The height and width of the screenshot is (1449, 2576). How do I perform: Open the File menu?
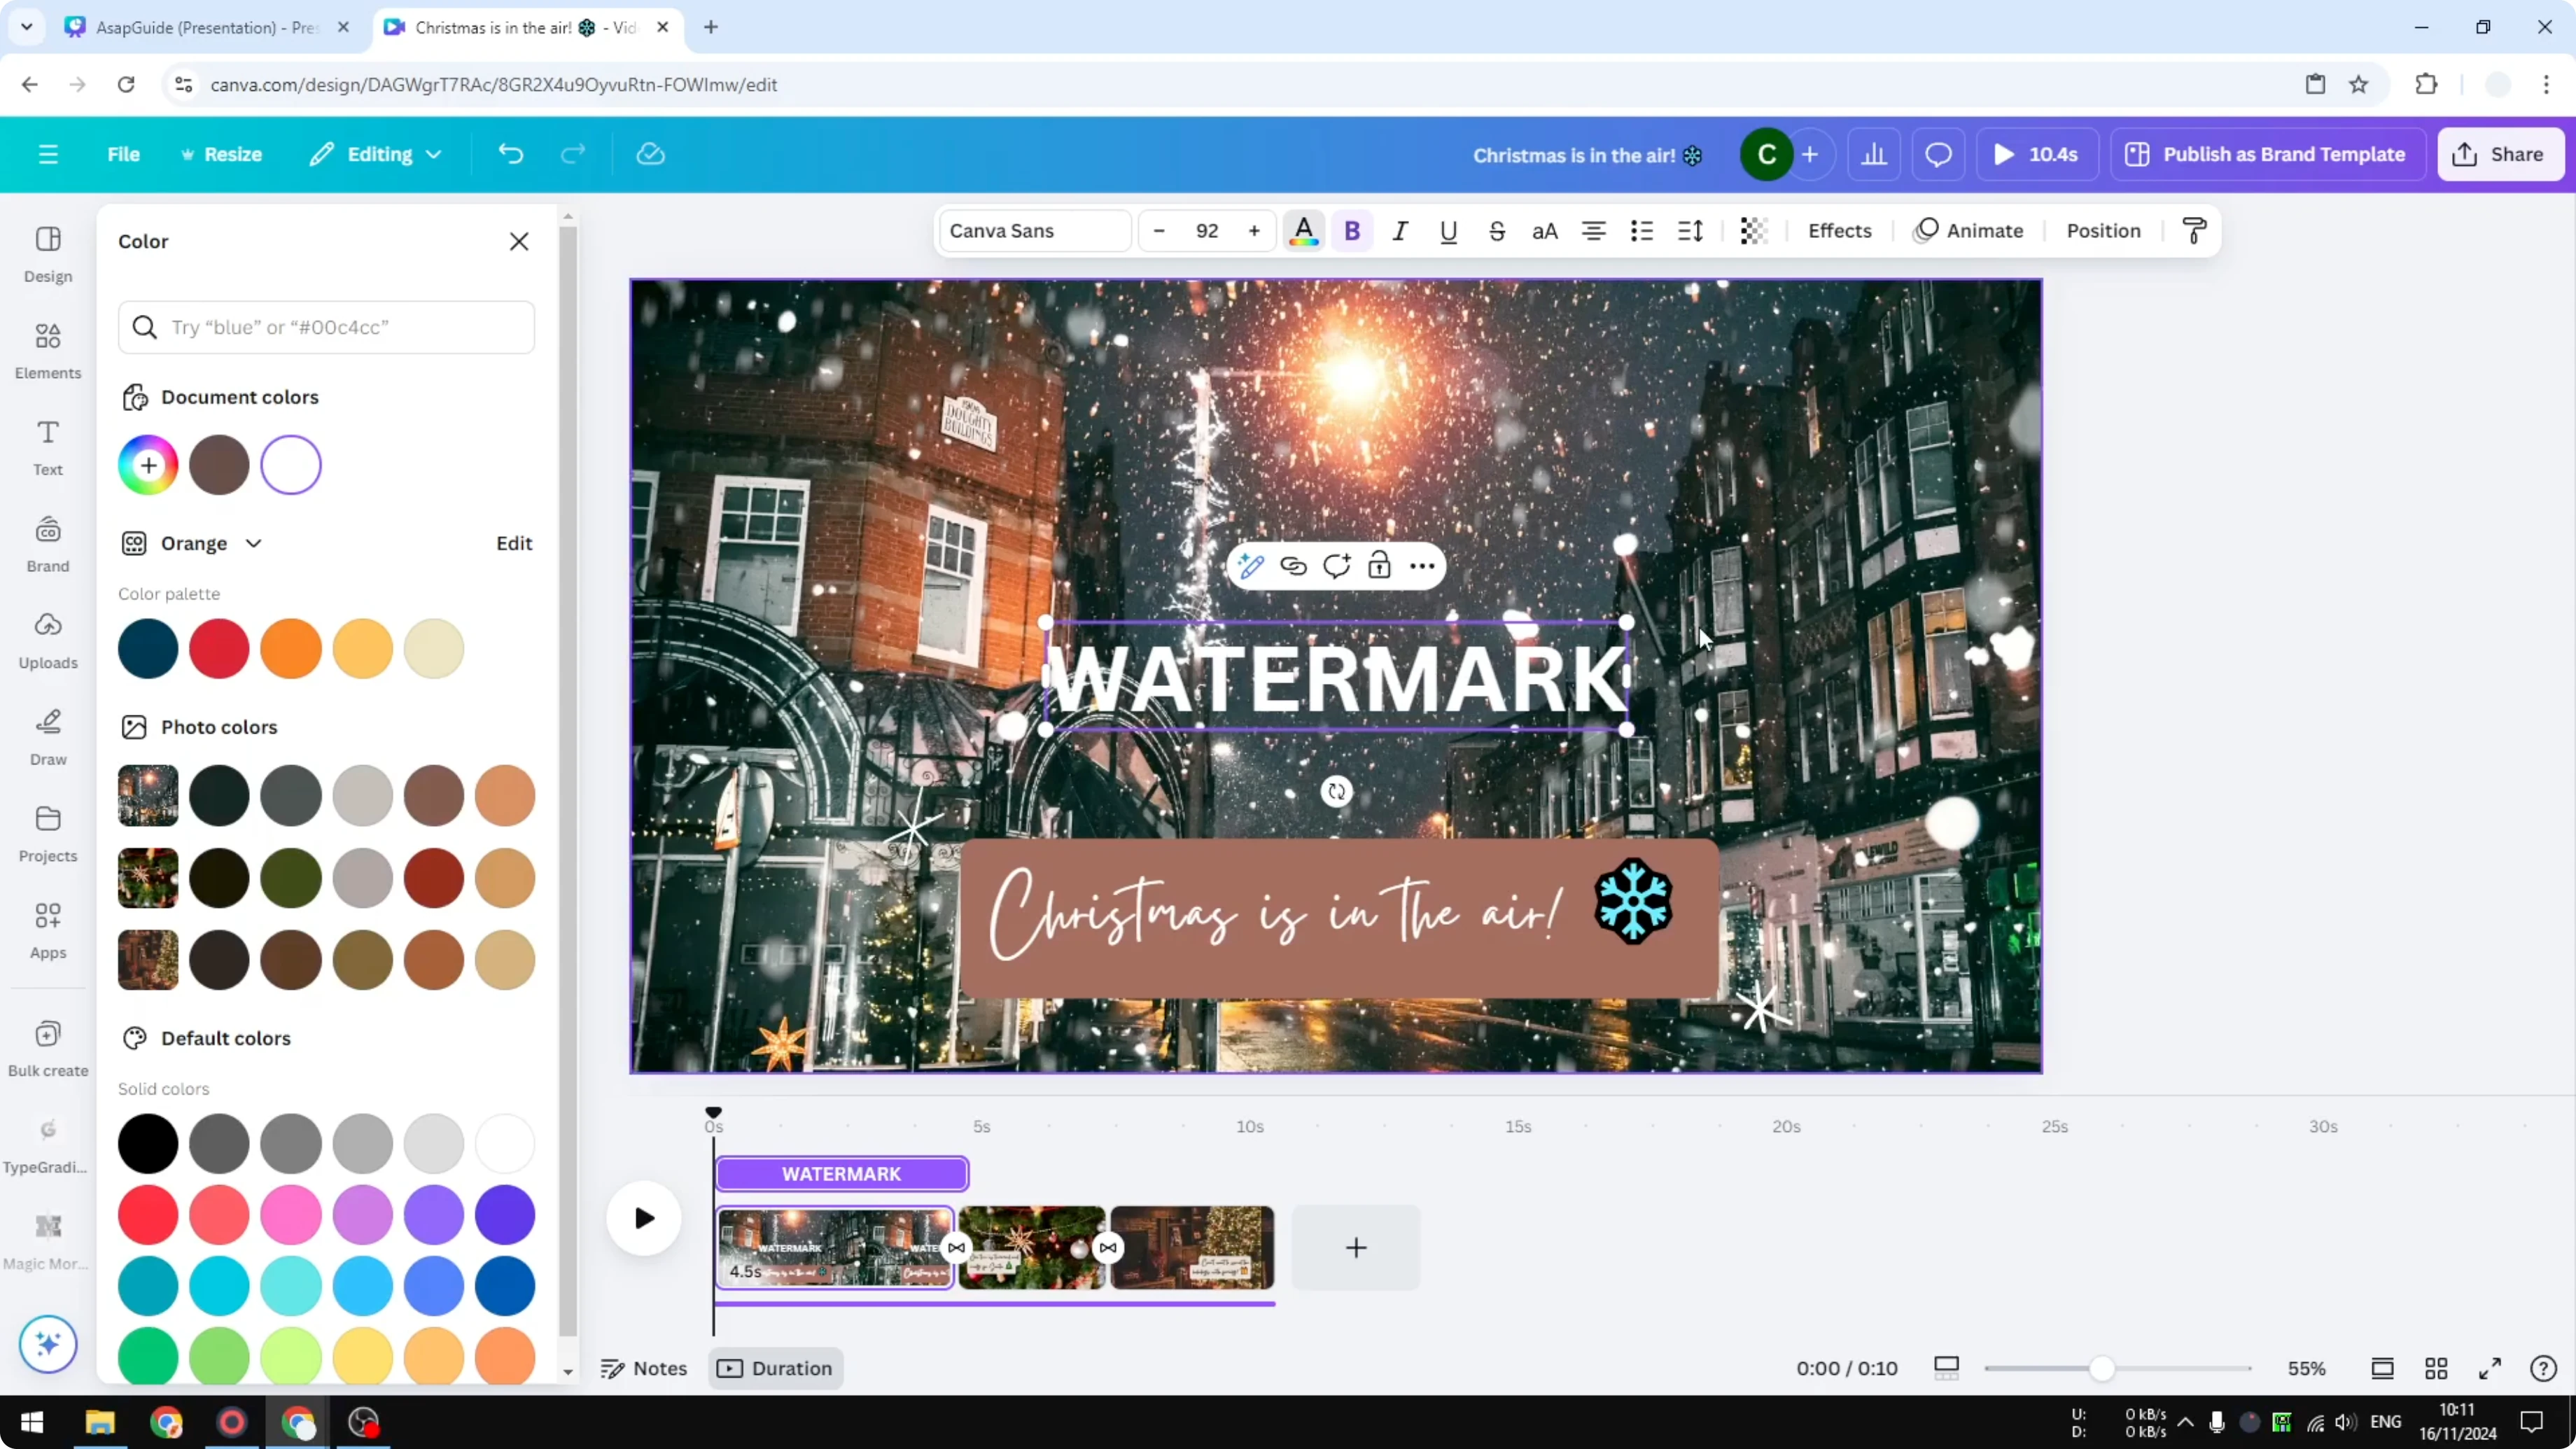124,154
